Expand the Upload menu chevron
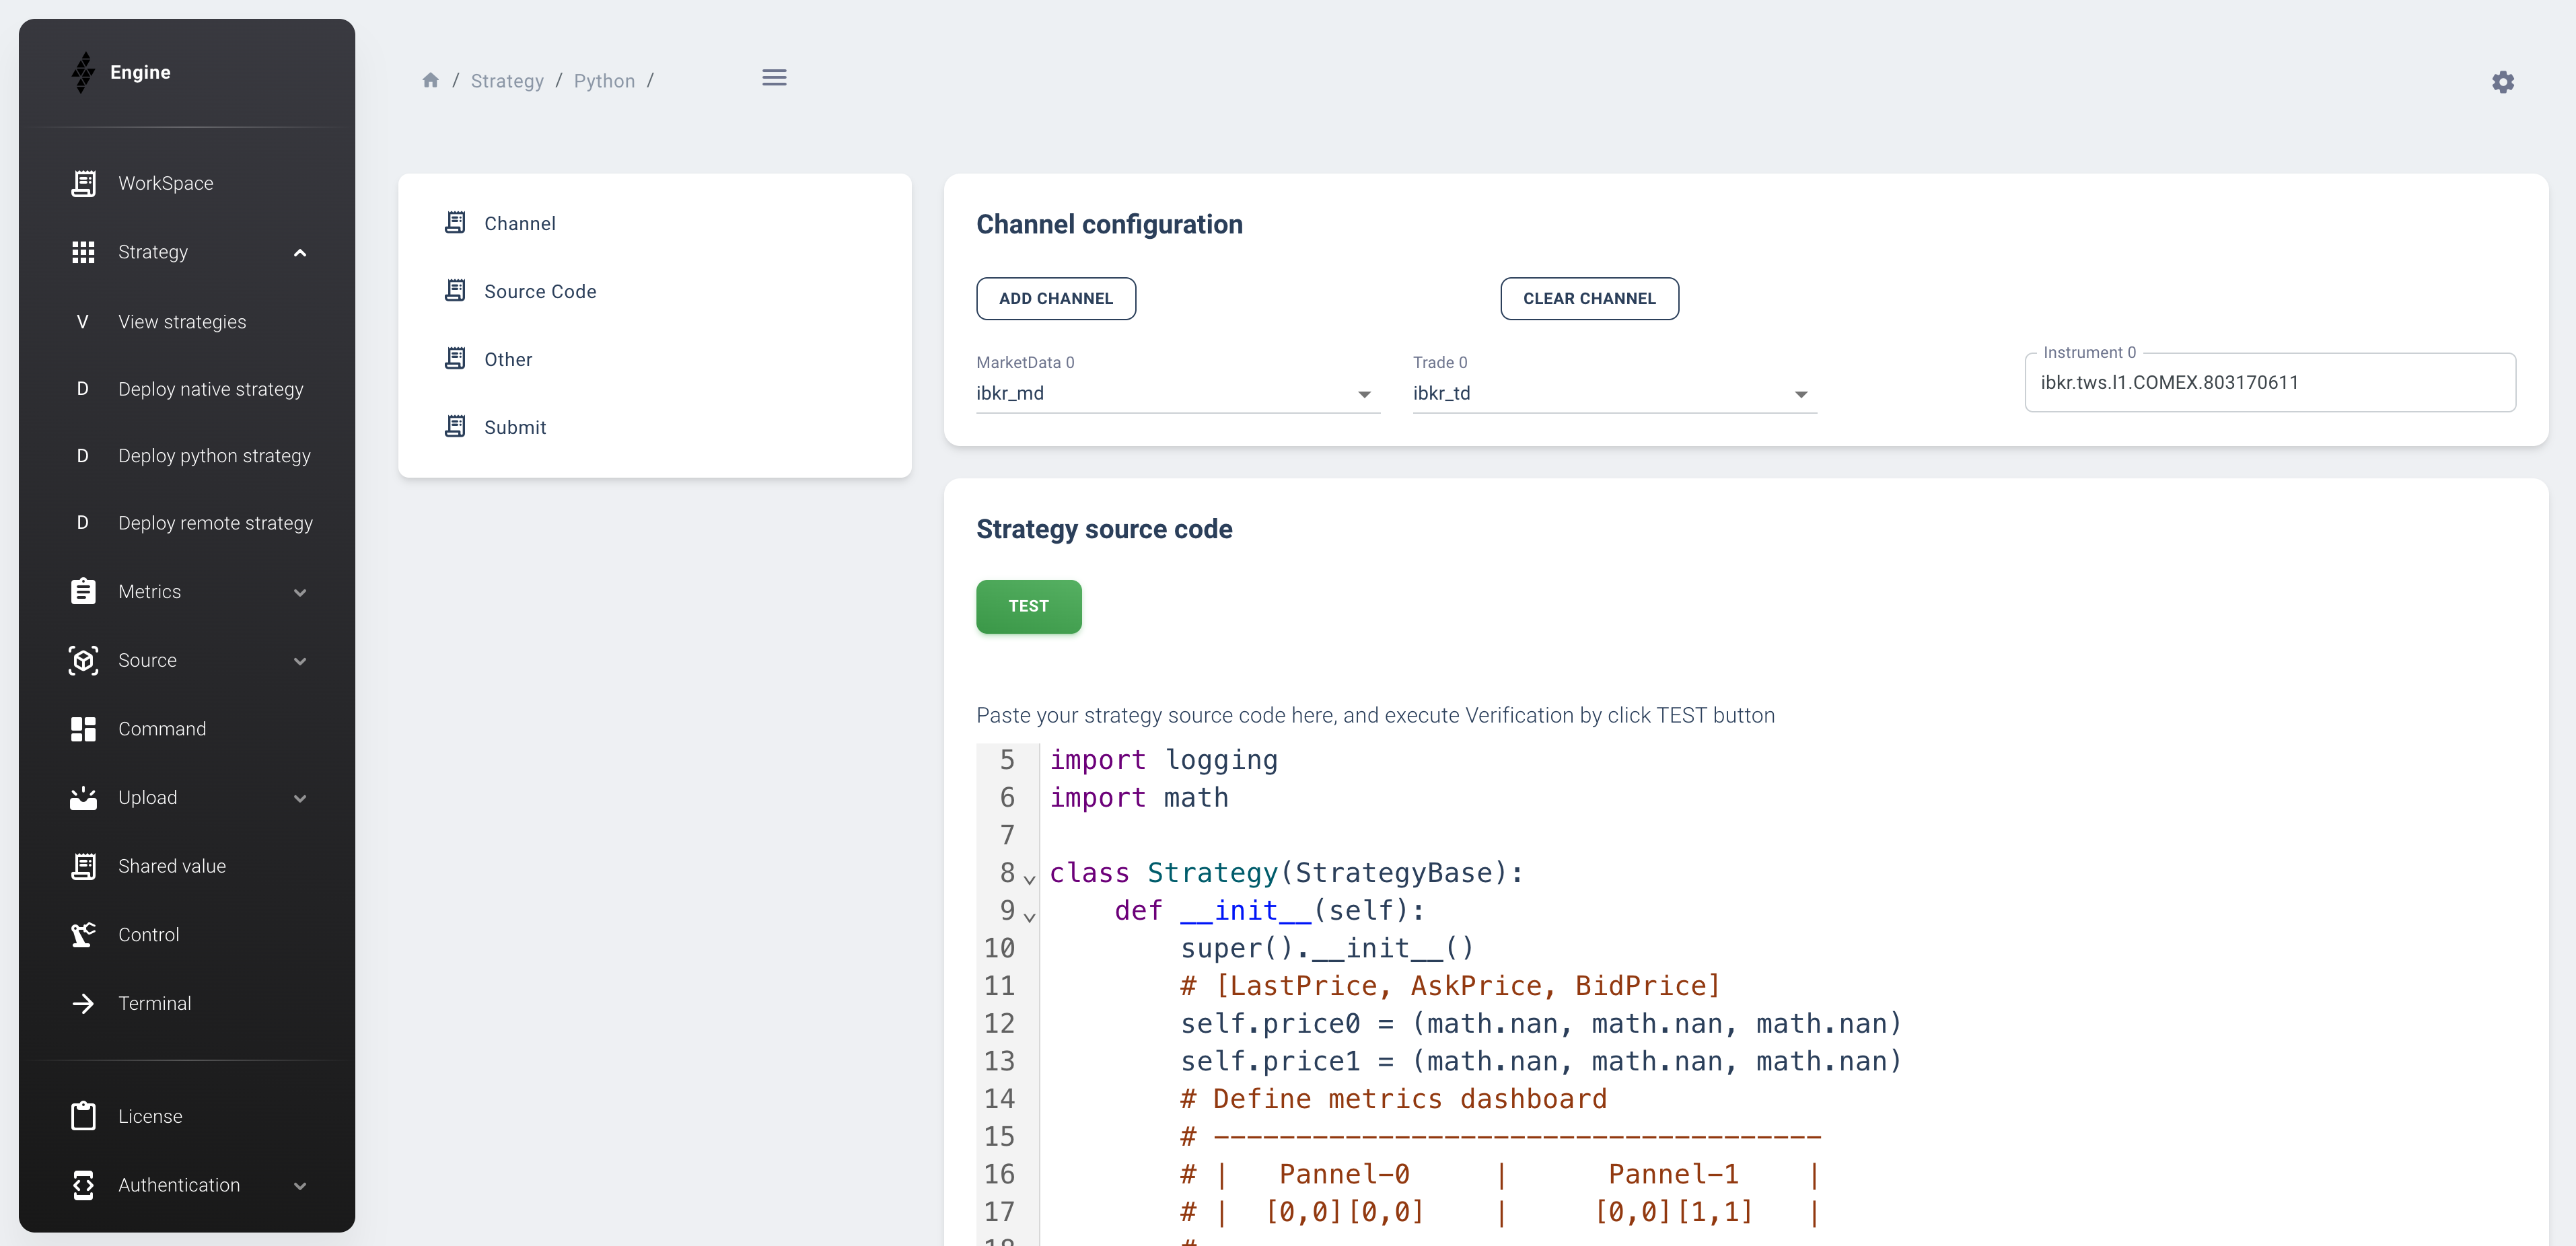Viewport: 2576px width, 1246px height. [x=300, y=798]
